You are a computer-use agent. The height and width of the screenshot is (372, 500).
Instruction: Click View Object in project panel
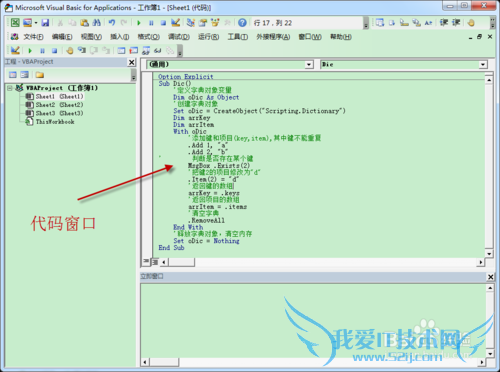tap(24, 75)
